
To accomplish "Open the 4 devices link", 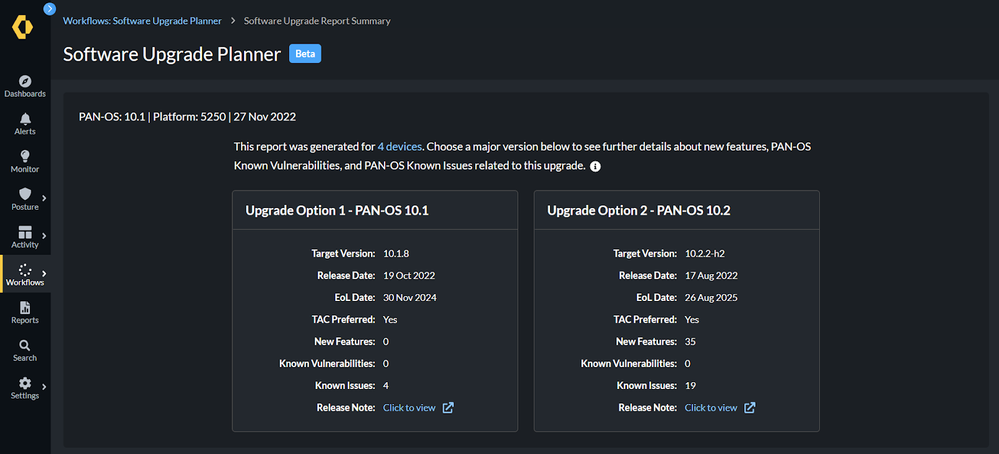I will tap(401, 147).
